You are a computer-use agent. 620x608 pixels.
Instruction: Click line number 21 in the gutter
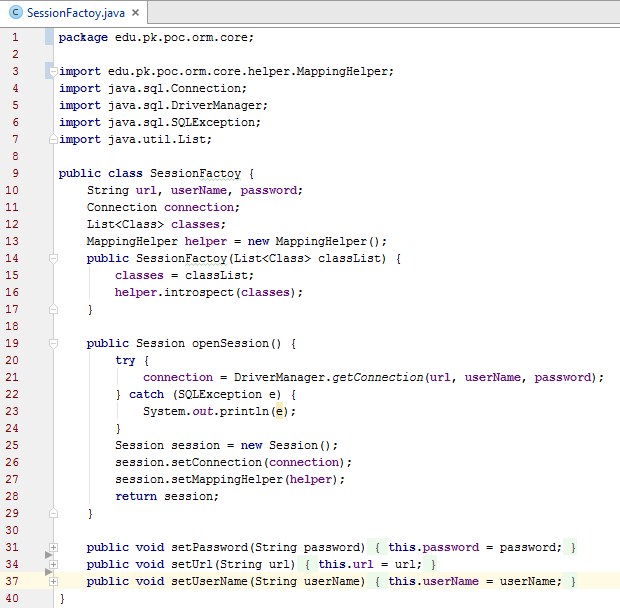click(12, 377)
